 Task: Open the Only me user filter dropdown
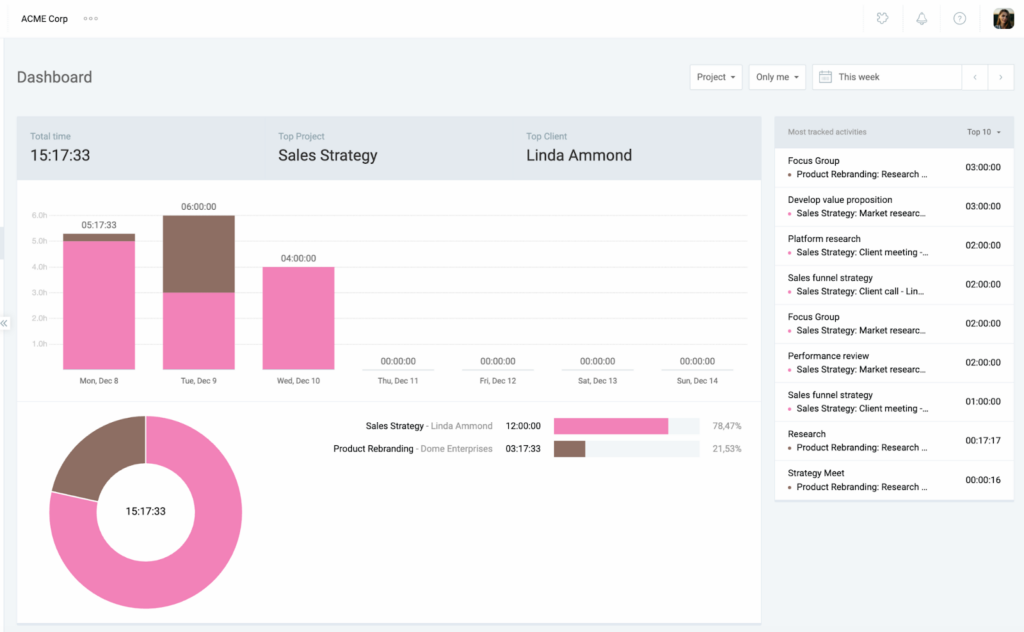pos(773,77)
